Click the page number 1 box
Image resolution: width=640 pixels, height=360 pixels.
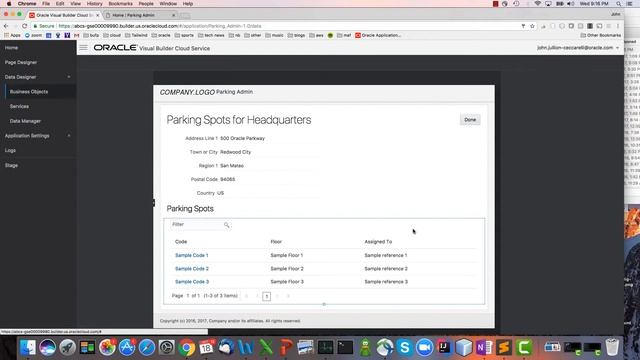[267, 296]
